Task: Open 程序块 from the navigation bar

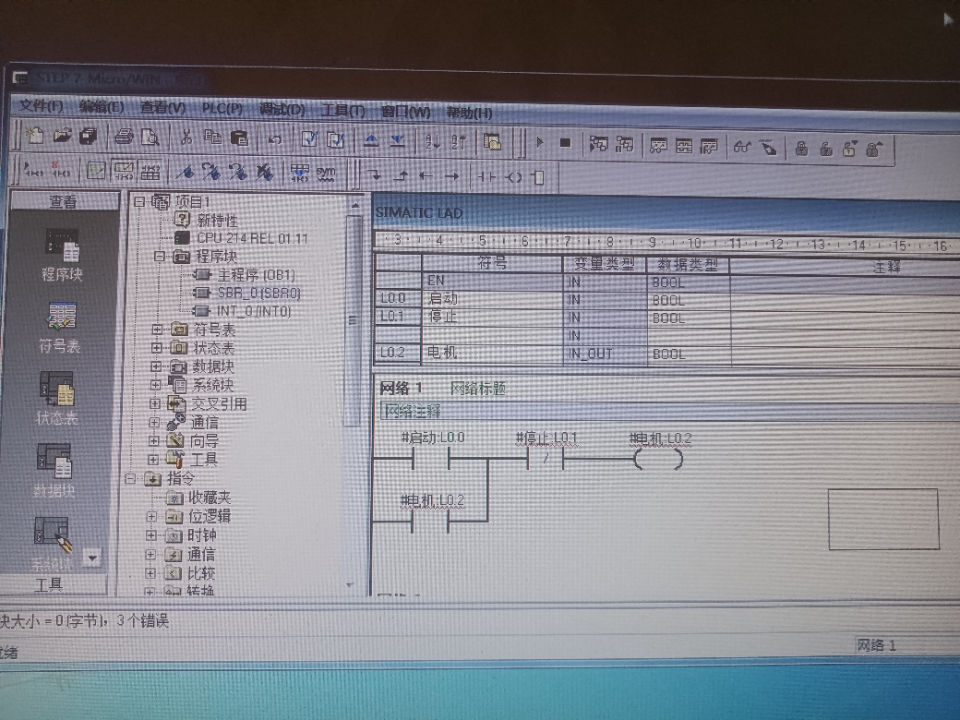Action: click(x=61, y=255)
